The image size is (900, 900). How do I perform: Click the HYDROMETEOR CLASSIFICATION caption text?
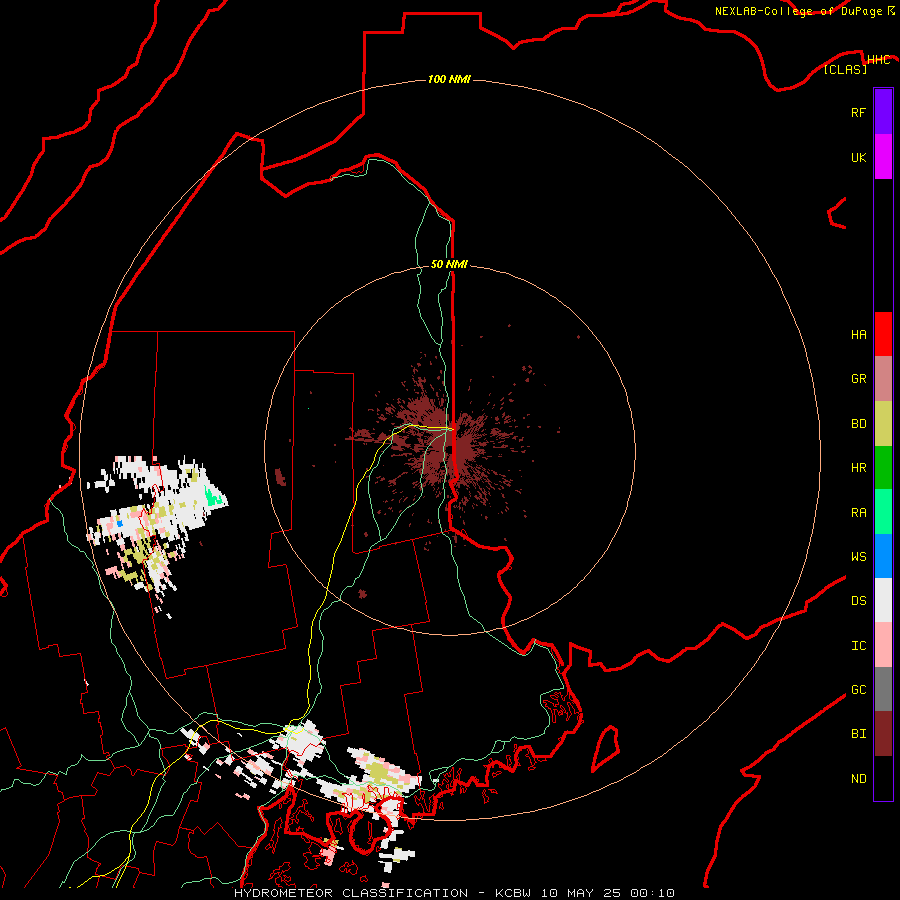pyautogui.click(x=351, y=893)
